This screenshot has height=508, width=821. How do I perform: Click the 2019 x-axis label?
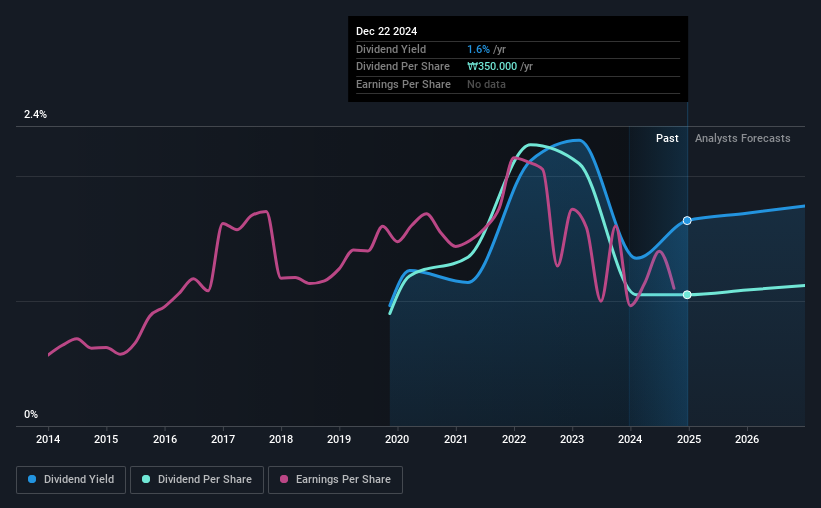pyautogui.click(x=339, y=439)
